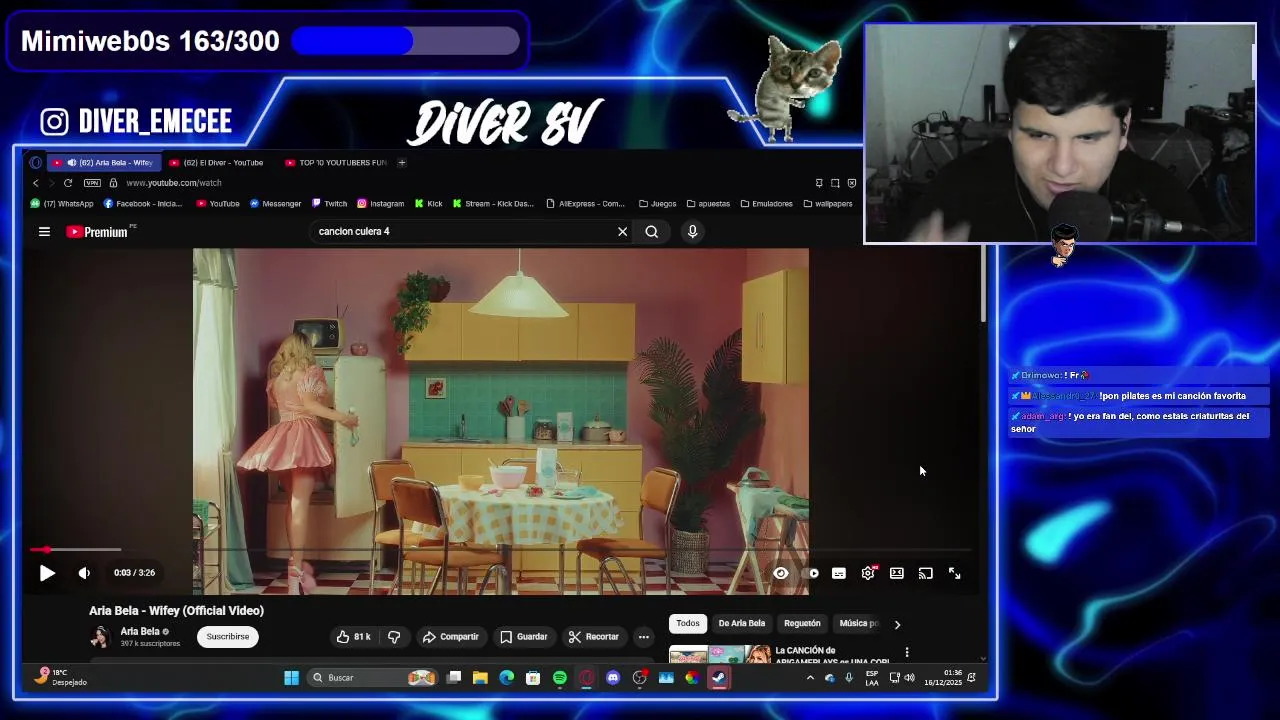Open Spotify from taskbar
This screenshot has height=720, width=1280.
coord(560,677)
